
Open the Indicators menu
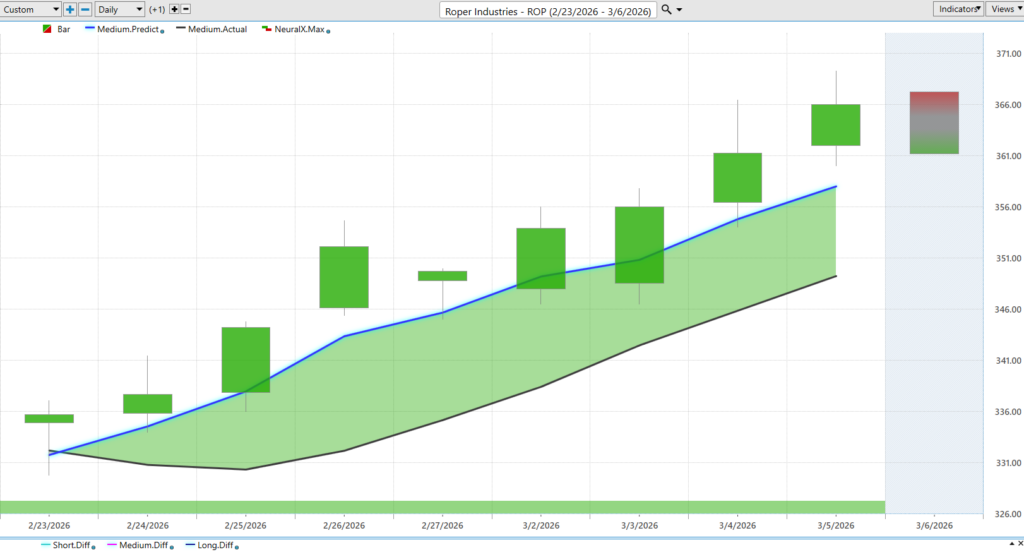click(x=958, y=8)
